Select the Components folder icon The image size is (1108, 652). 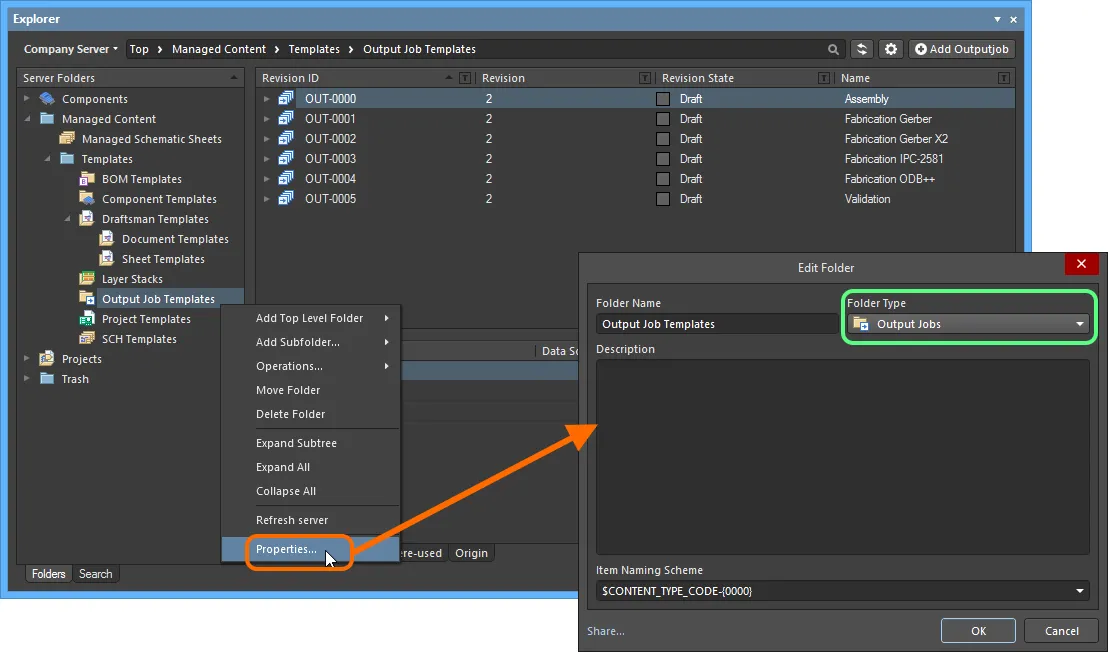(47, 99)
